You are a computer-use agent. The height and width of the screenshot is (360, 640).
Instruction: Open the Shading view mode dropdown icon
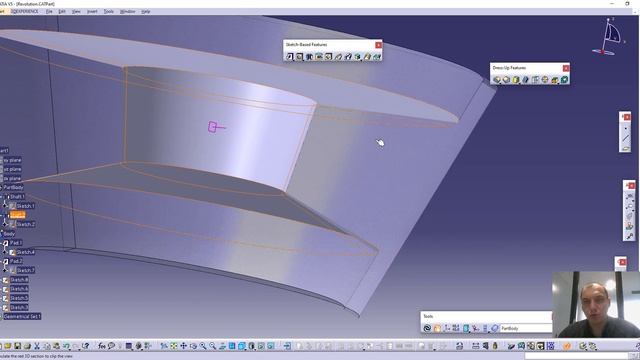[251, 346]
